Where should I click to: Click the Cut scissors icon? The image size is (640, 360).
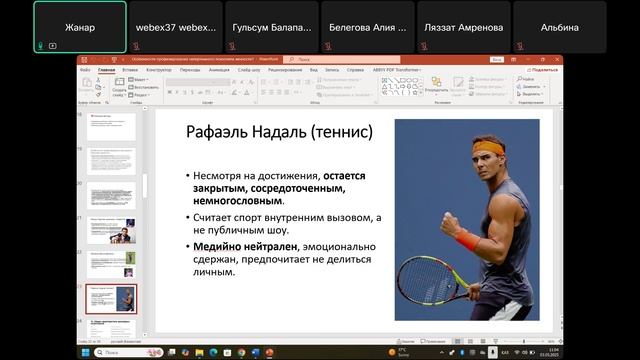(x=98, y=80)
